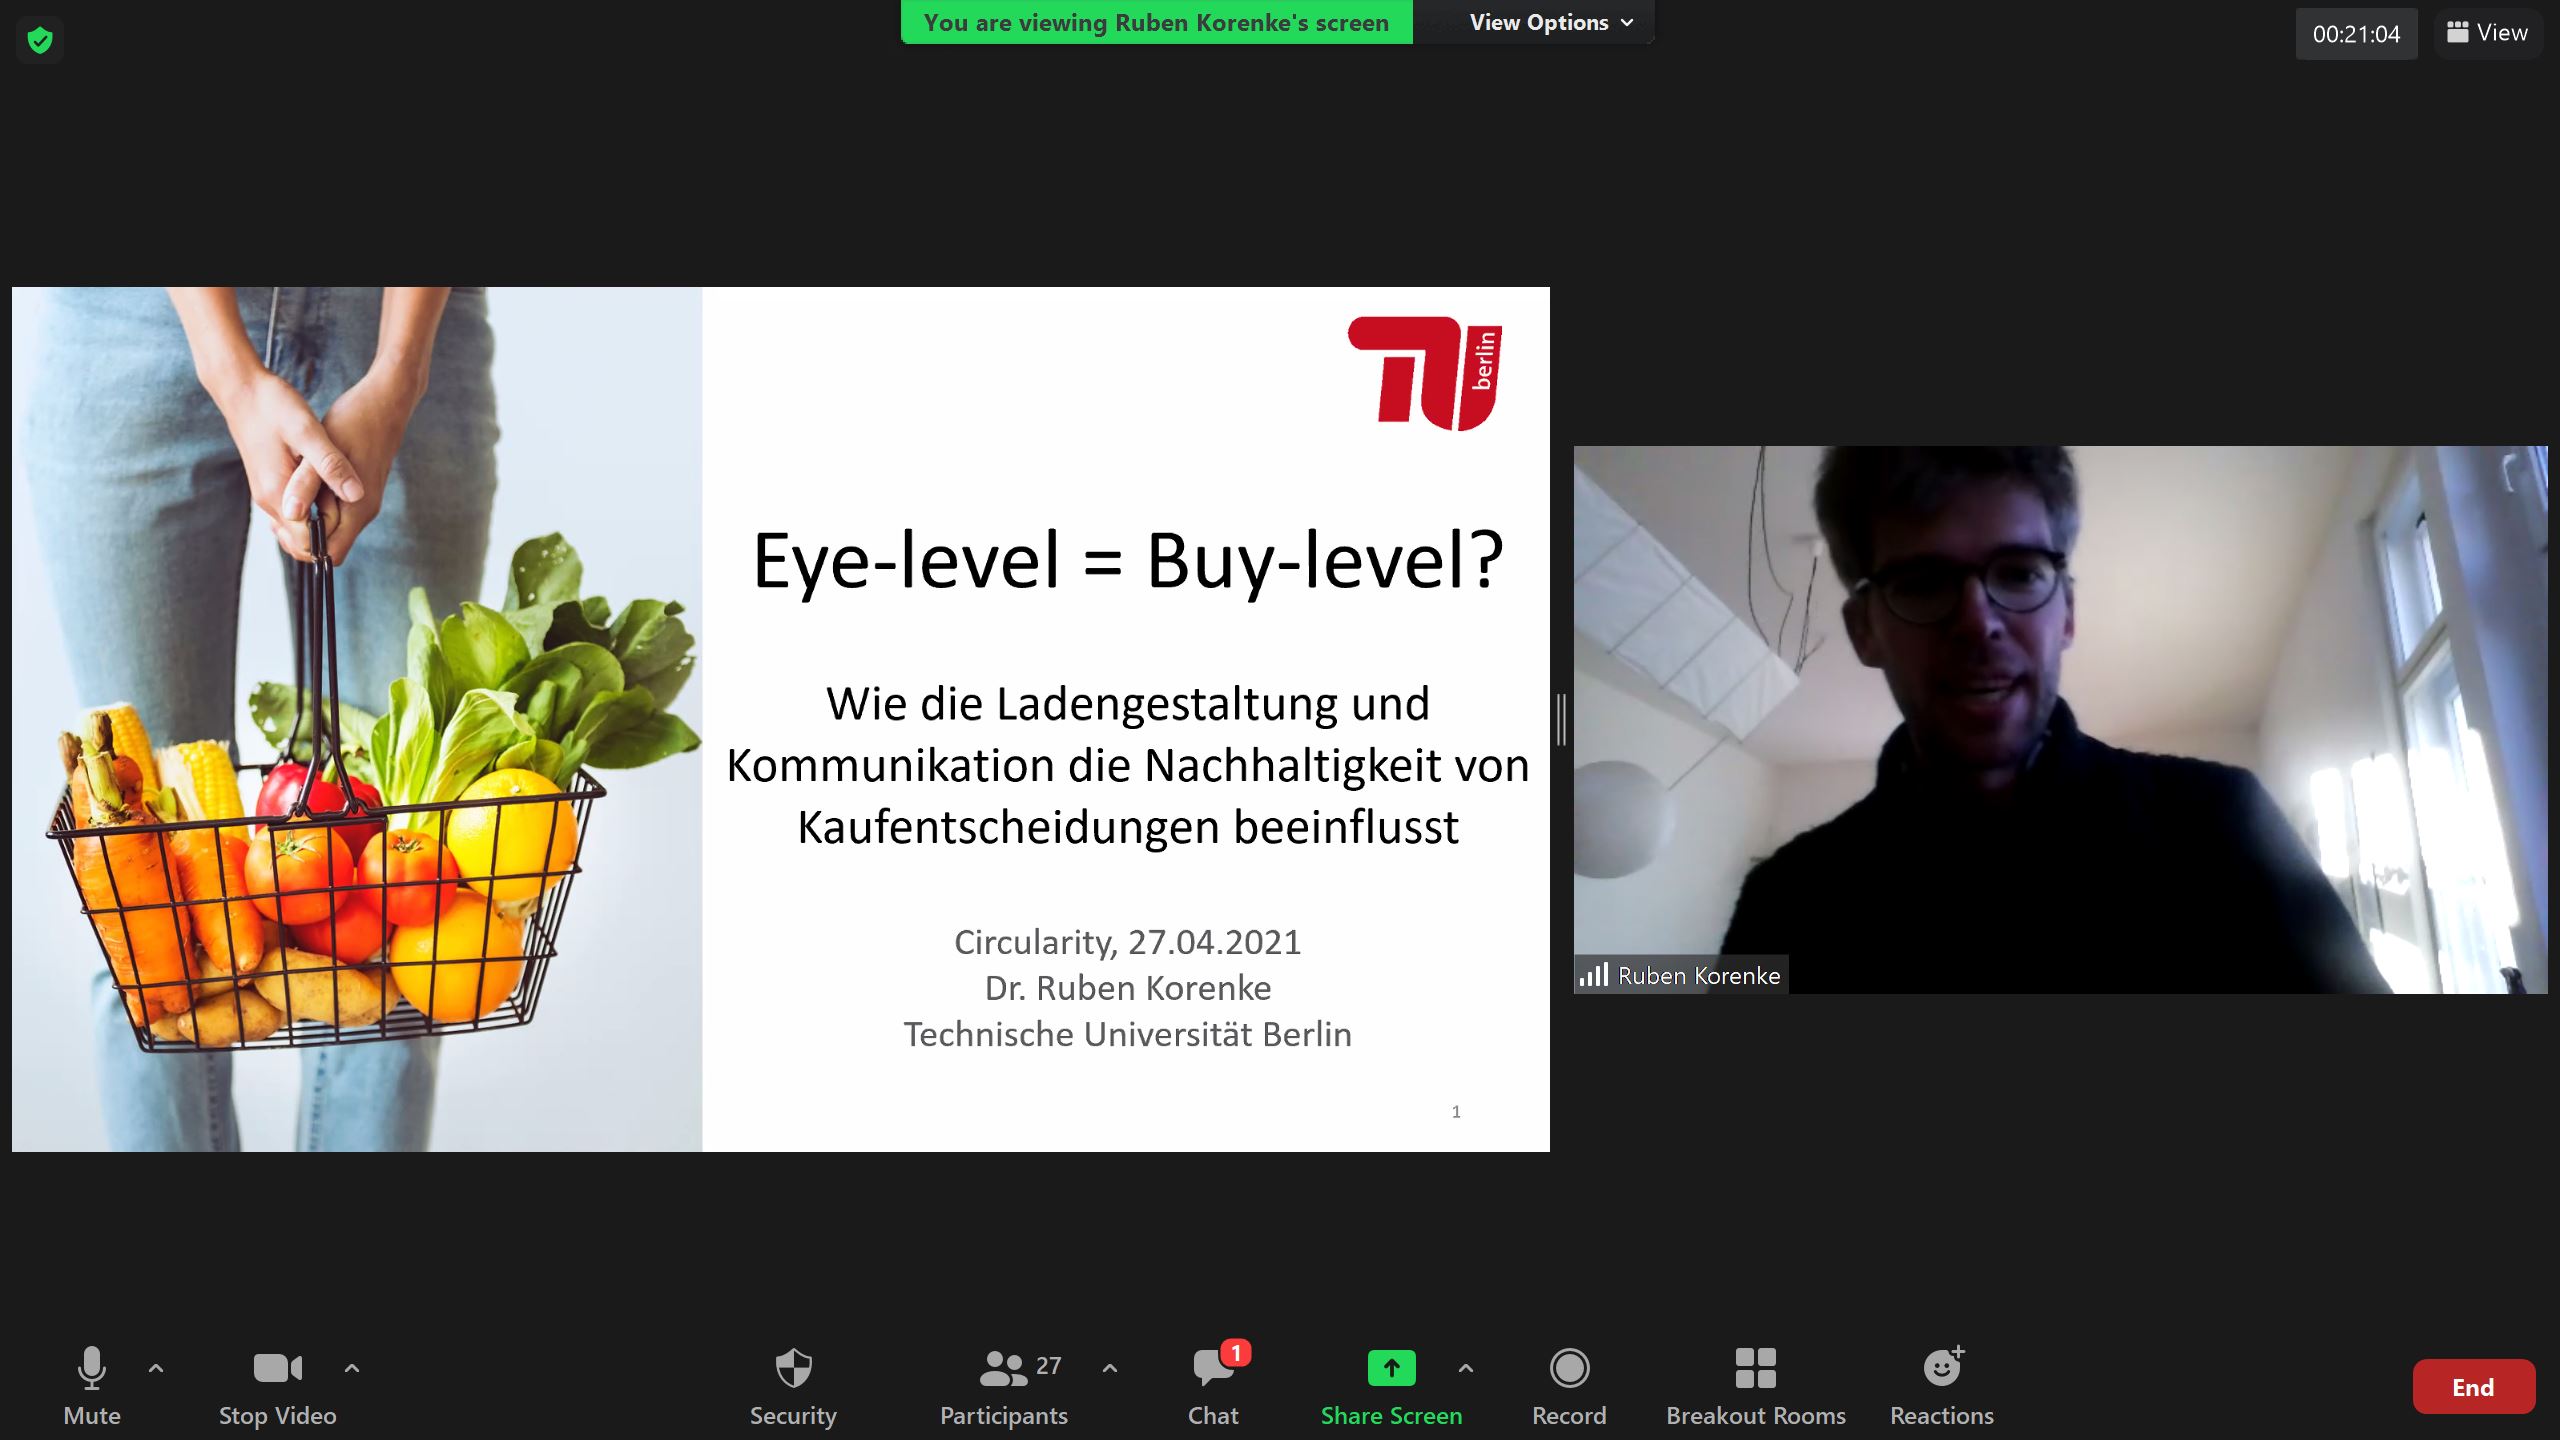This screenshot has width=2560, height=1440.
Task: Select Ruben Korenke's video thumbnail
Action: coord(2060,720)
